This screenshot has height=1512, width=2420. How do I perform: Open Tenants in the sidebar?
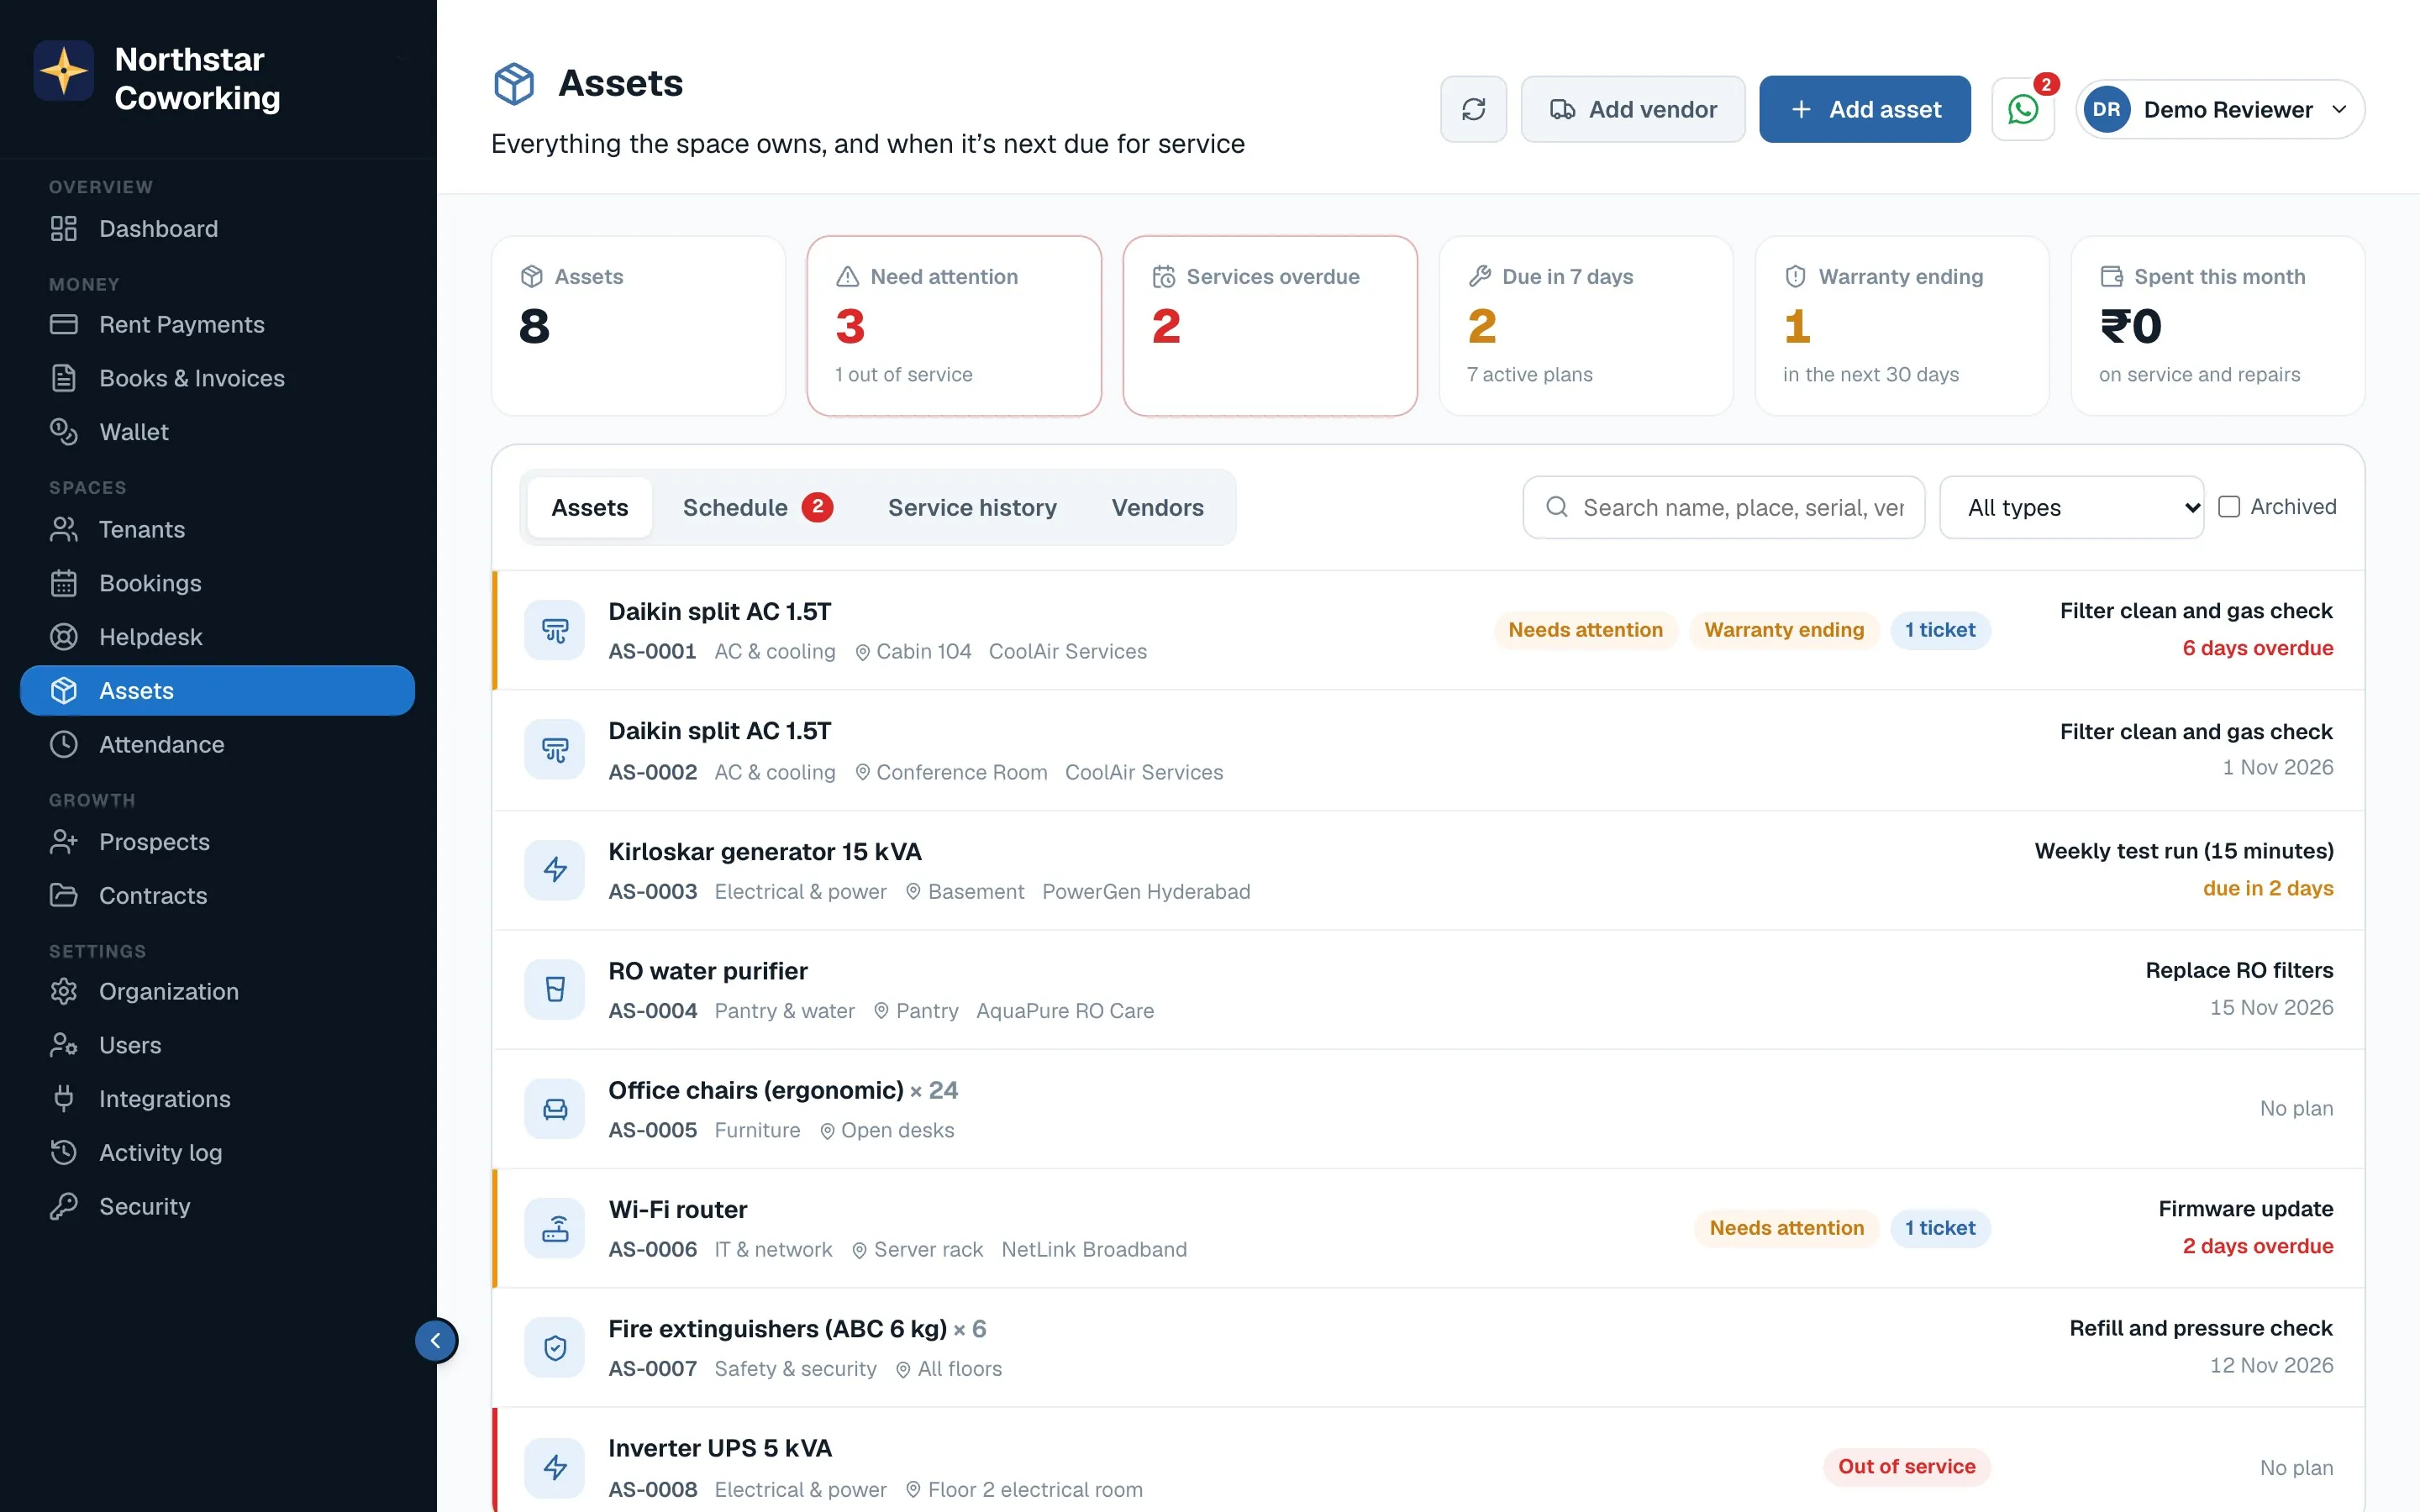(217, 529)
